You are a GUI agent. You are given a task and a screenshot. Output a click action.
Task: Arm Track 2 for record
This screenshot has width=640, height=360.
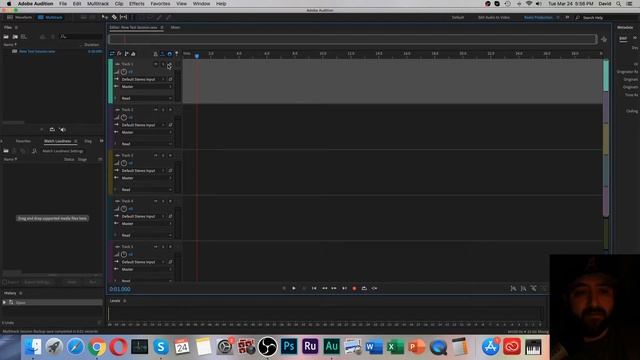pyautogui.click(x=170, y=110)
